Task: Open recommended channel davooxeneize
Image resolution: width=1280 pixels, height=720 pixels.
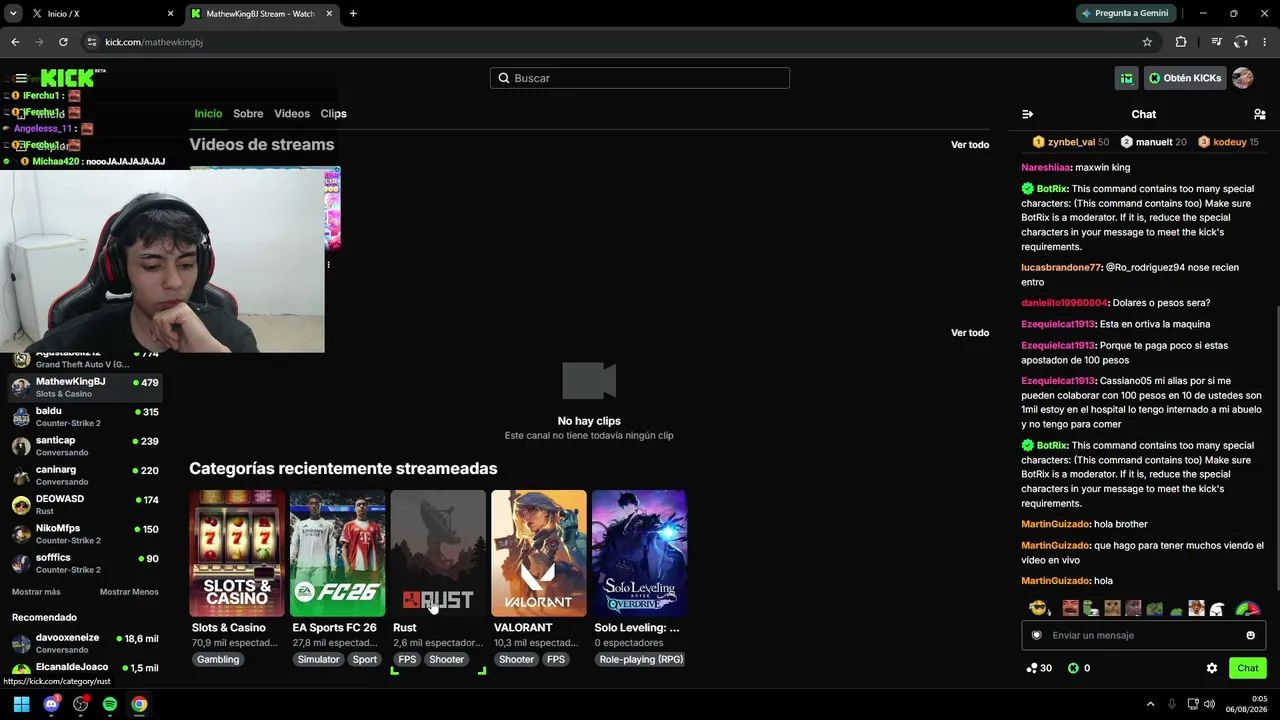Action: coord(85,643)
